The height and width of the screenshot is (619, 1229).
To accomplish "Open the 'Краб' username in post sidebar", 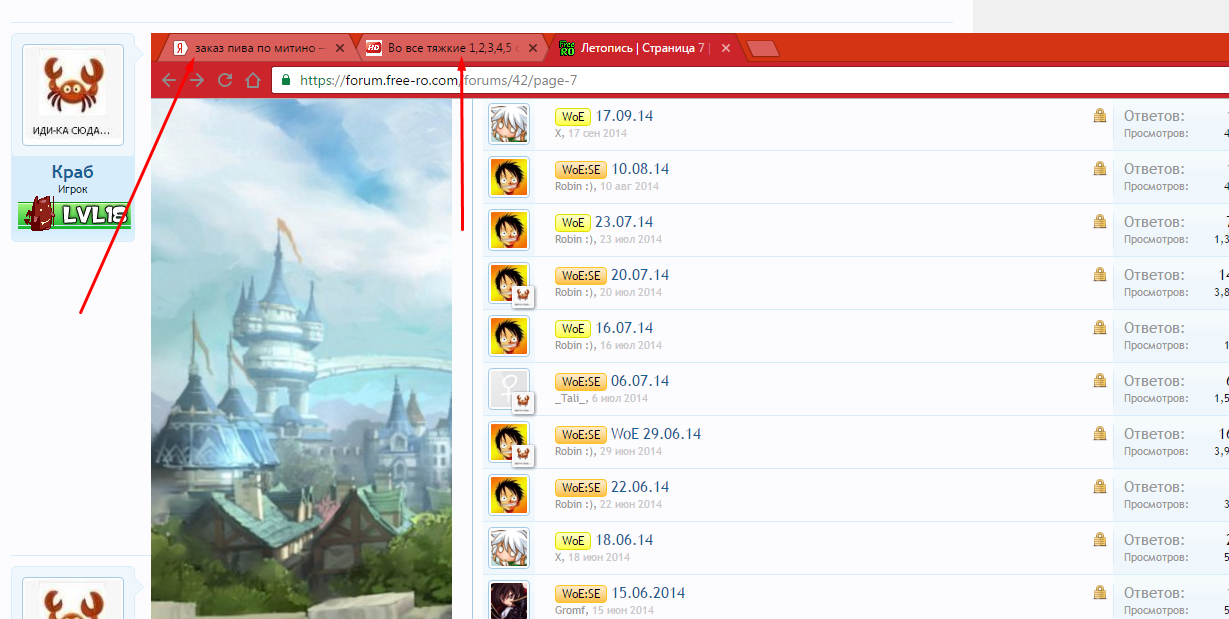I will 72,173.
